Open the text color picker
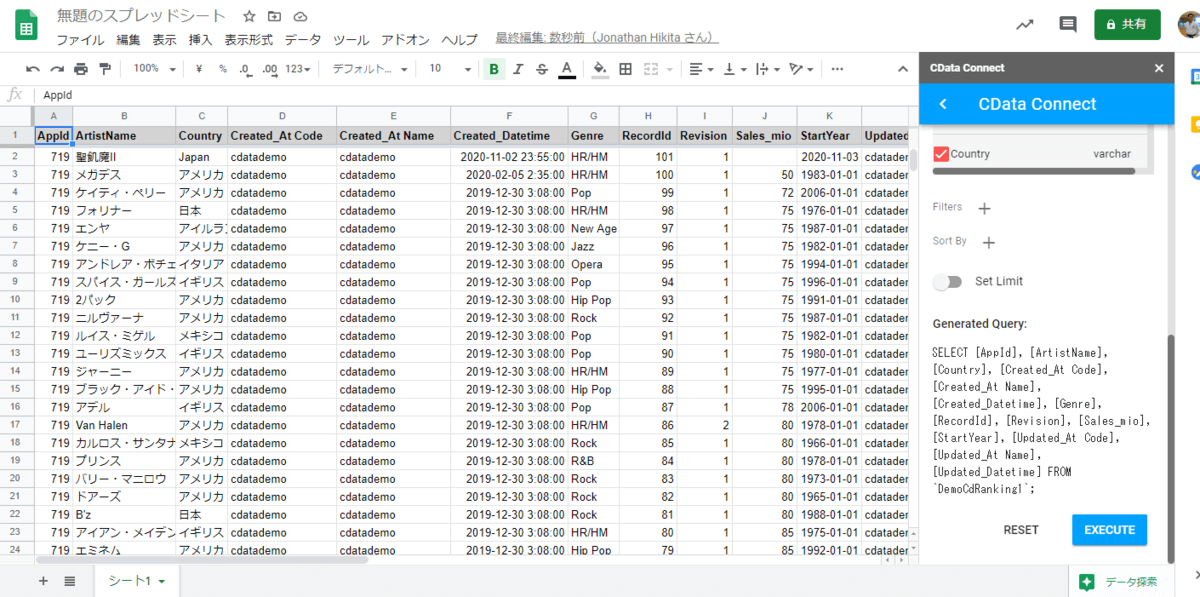Image resolution: width=1200 pixels, height=597 pixels. pyautogui.click(x=567, y=69)
